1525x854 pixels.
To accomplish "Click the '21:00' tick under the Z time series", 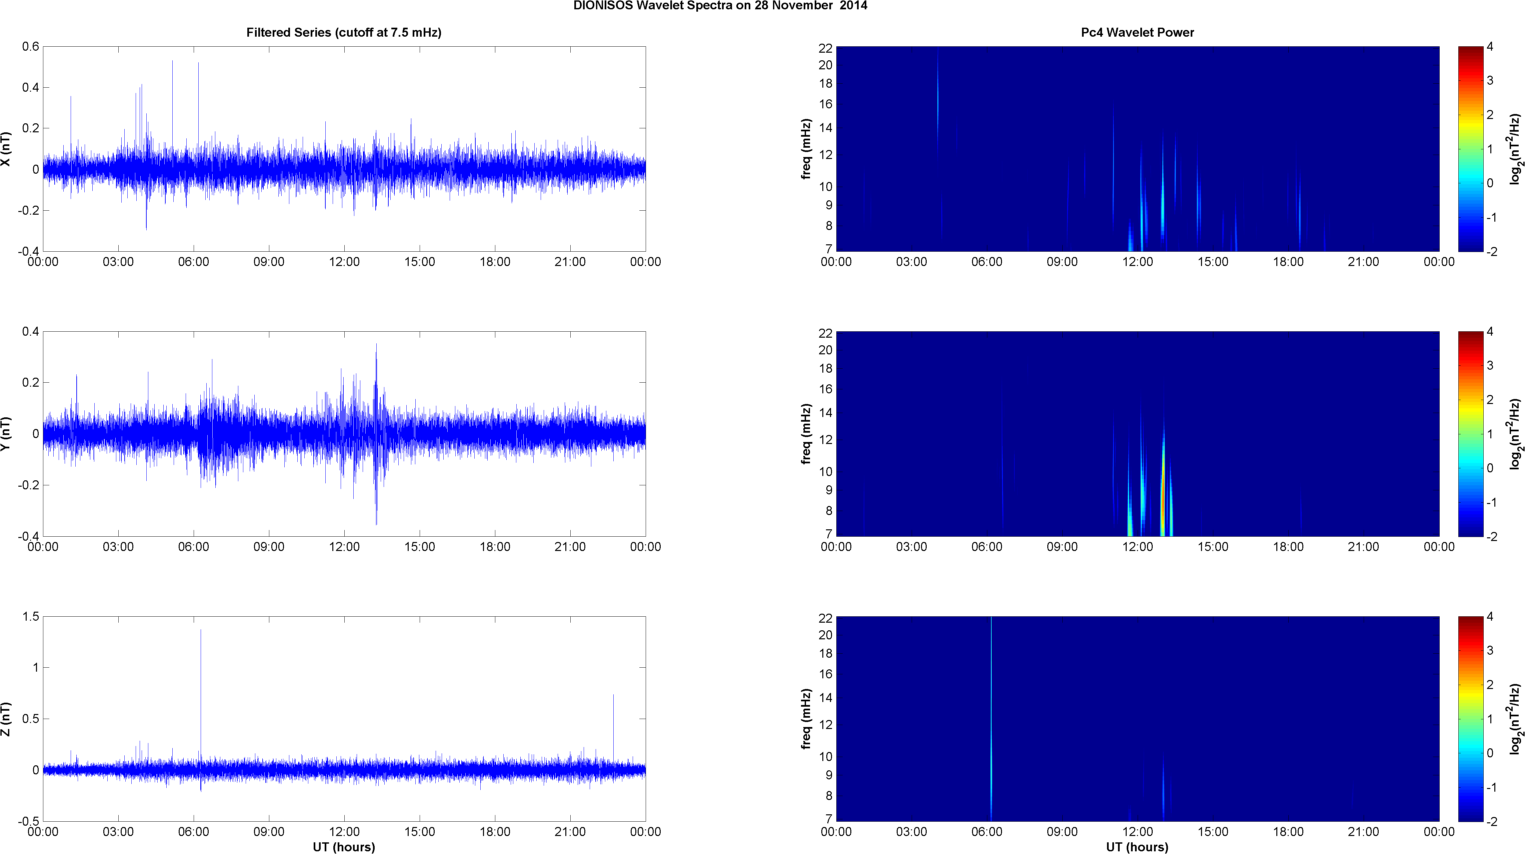I will (x=570, y=832).
